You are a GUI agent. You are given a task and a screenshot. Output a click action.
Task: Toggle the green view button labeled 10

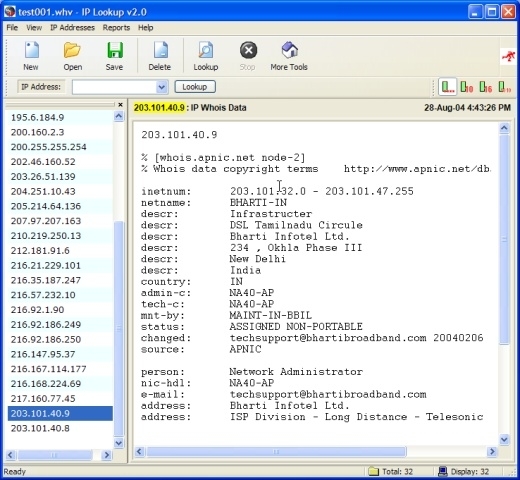click(466, 87)
